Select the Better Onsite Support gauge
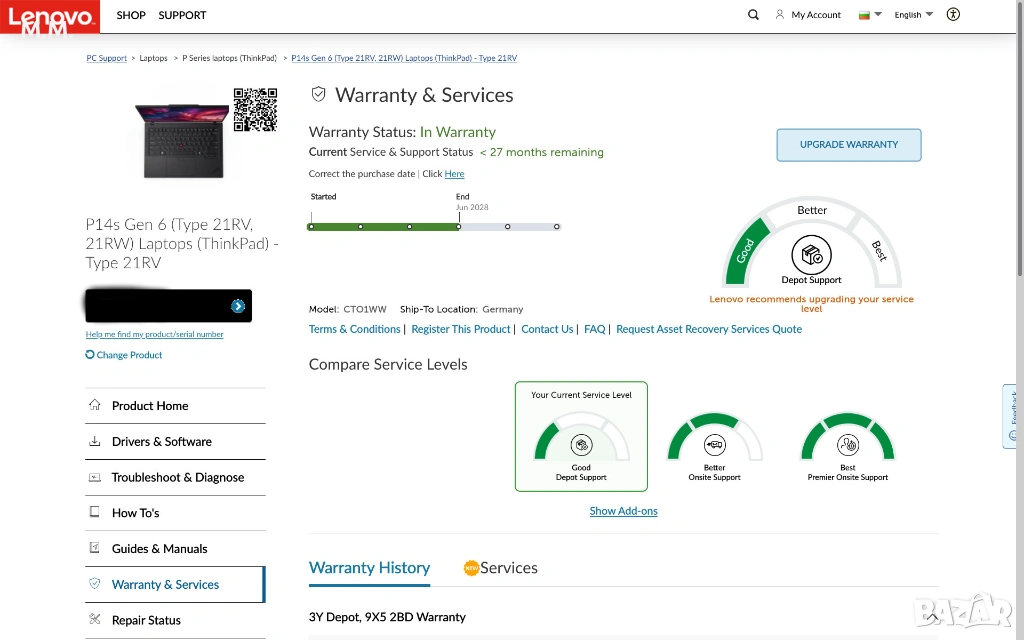 tap(714, 447)
